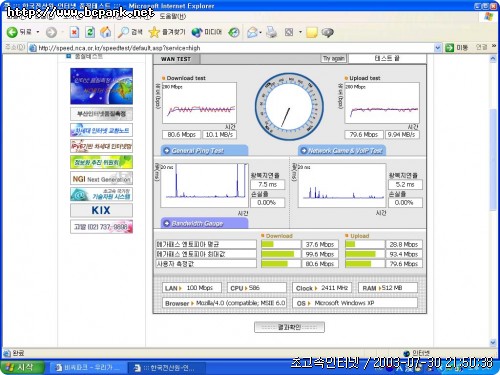Open the IPv6 next-generation Internet banner
Image resolution: width=500 pixels, height=375 pixels.
coord(101,146)
